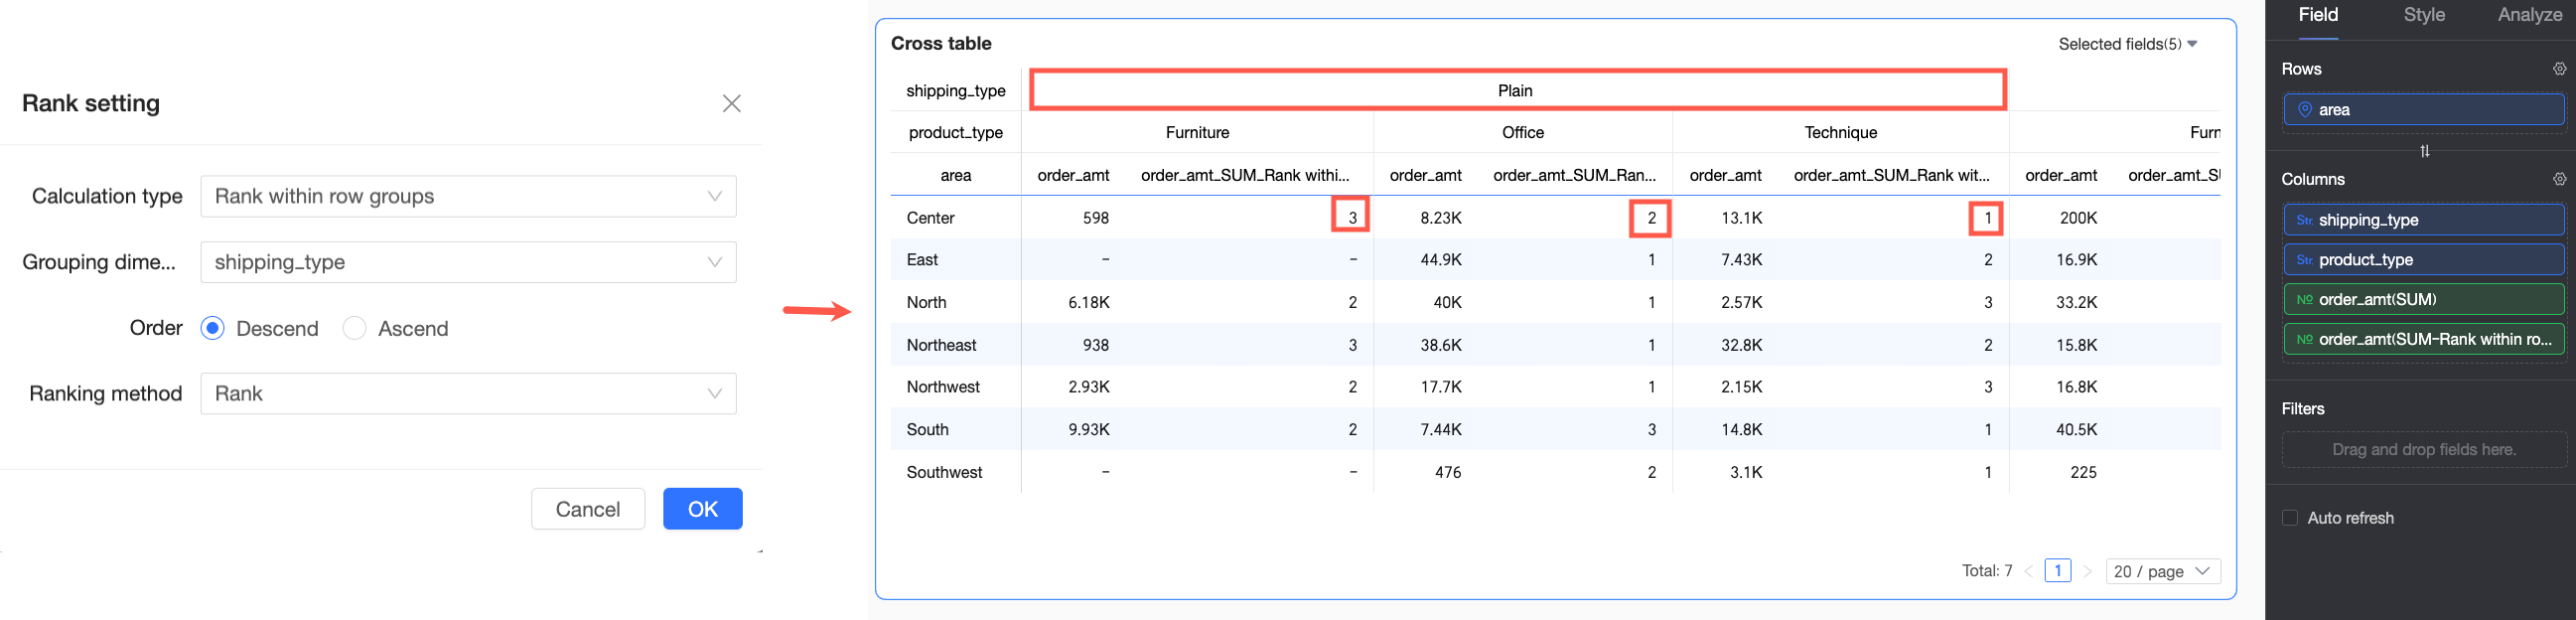Image resolution: width=2576 pixels, height=620 pixels.
Task: Click the OK button
Action: coord(702,509)
